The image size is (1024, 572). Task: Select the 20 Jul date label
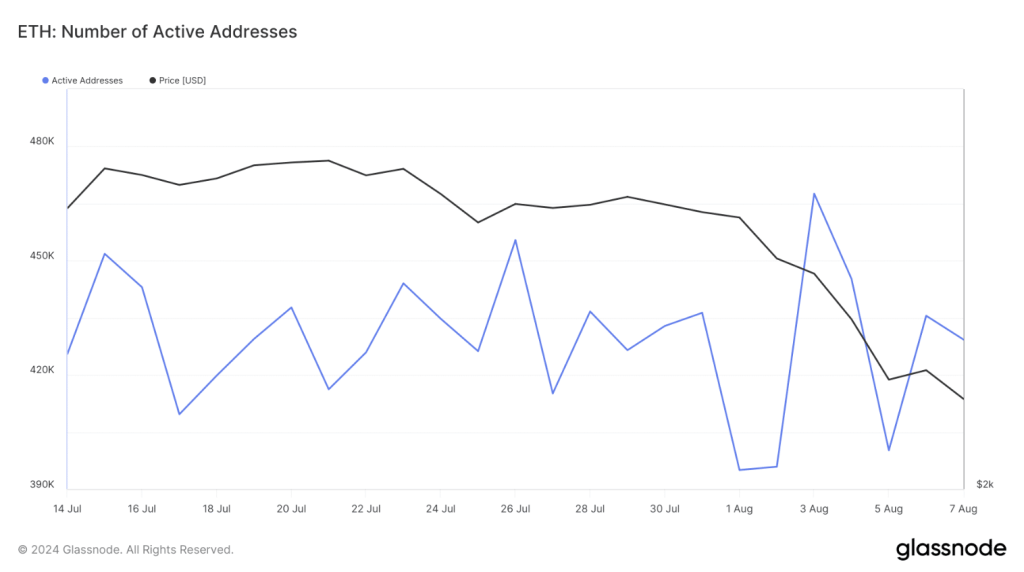pyautogui.click(x=291, y=509)
